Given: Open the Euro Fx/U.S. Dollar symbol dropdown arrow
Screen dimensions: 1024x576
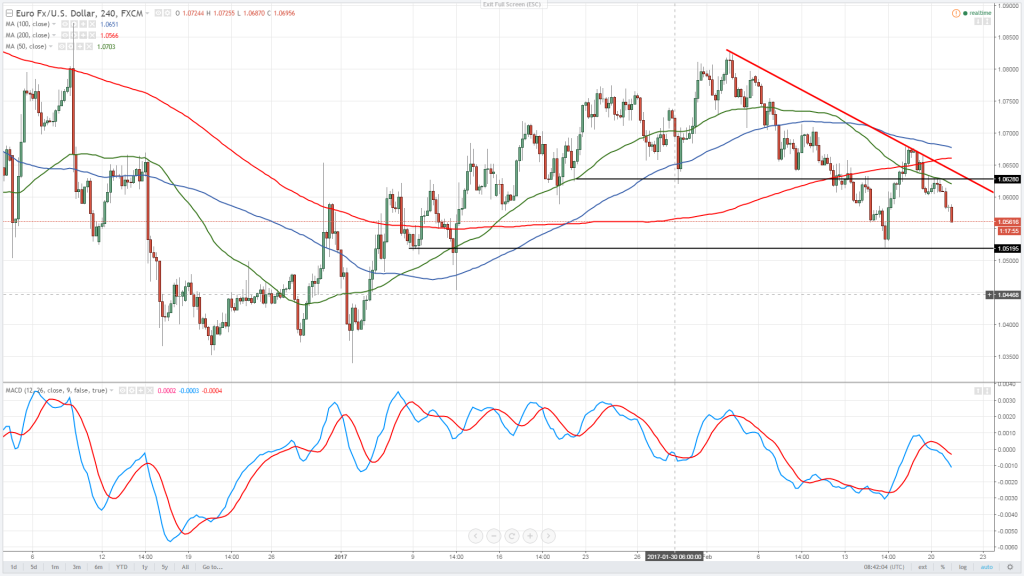Looking at the screenshot, I should [x=148, y=13].
